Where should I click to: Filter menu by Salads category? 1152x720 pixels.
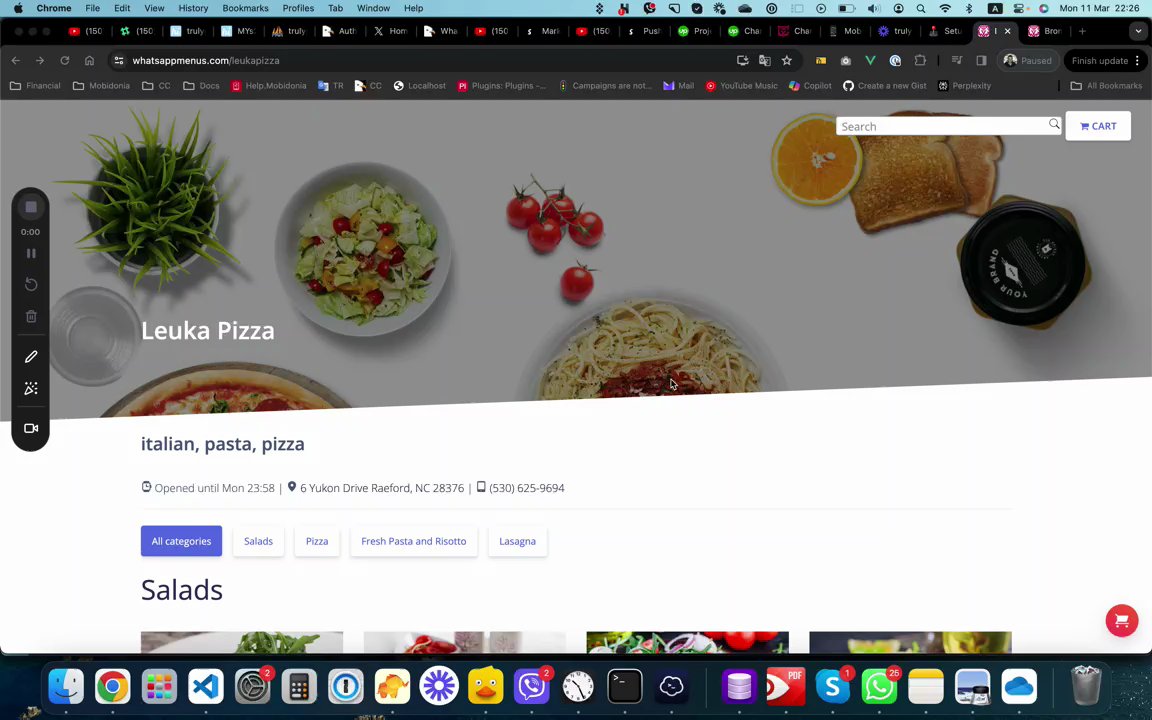[x=258, y=541]
